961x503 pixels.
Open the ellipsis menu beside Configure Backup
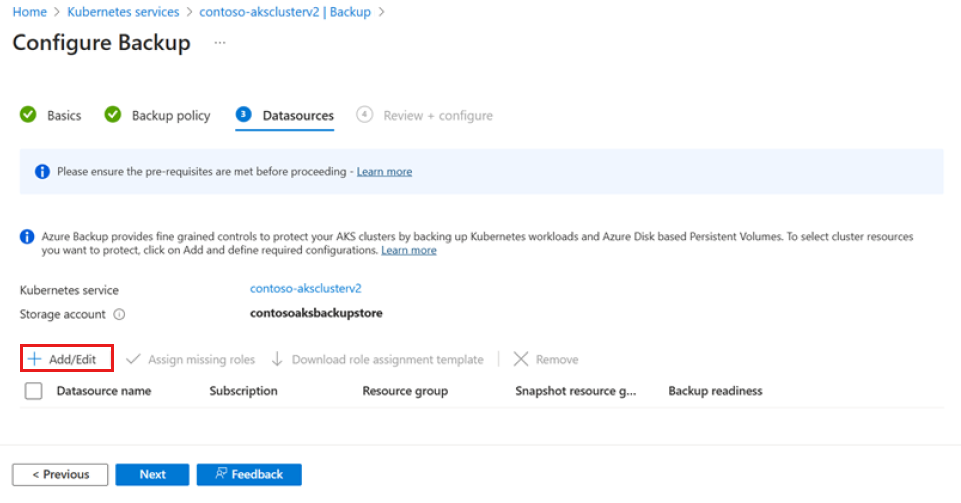(x=220, y=42)
